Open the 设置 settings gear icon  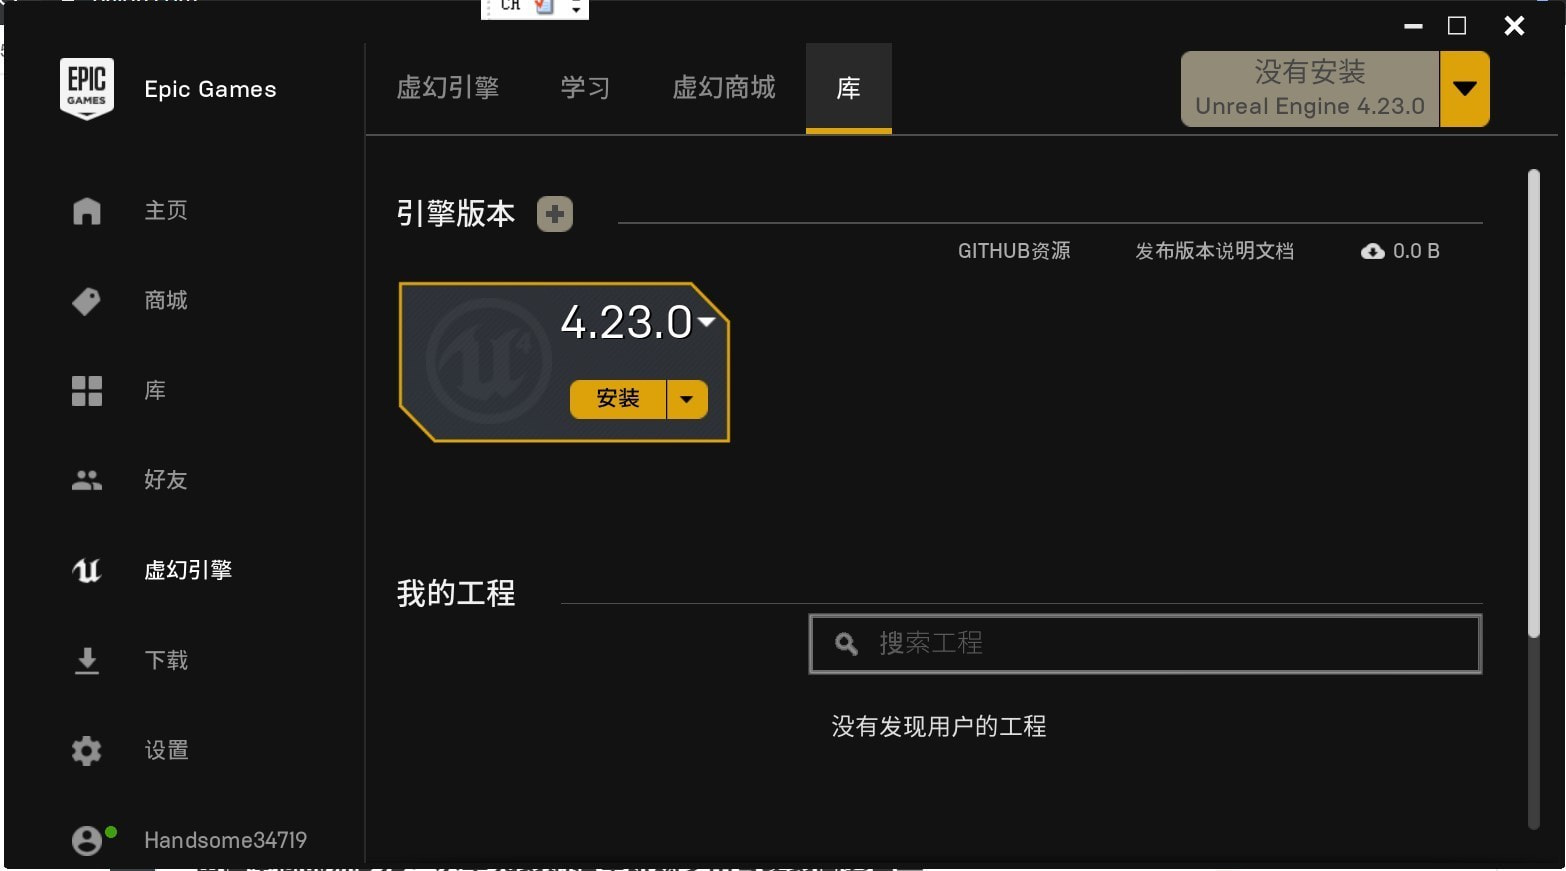pos(87,751)
